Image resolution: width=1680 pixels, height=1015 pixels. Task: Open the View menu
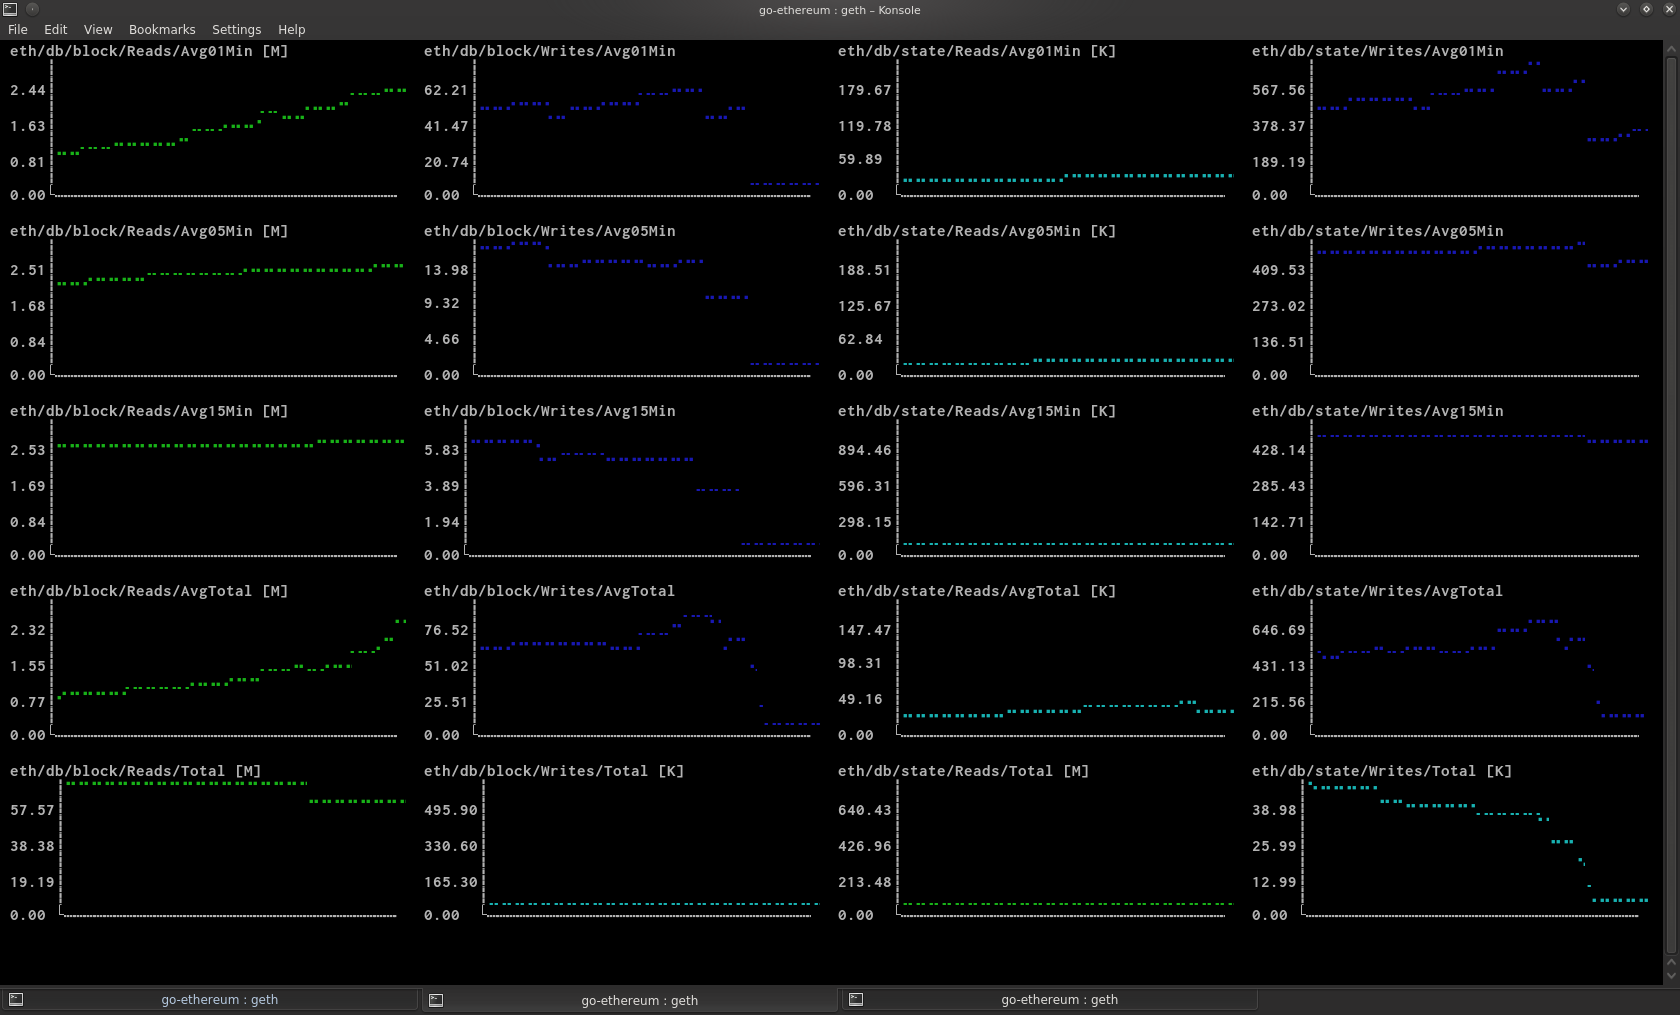pyautogui.click(x=98, y=30)
